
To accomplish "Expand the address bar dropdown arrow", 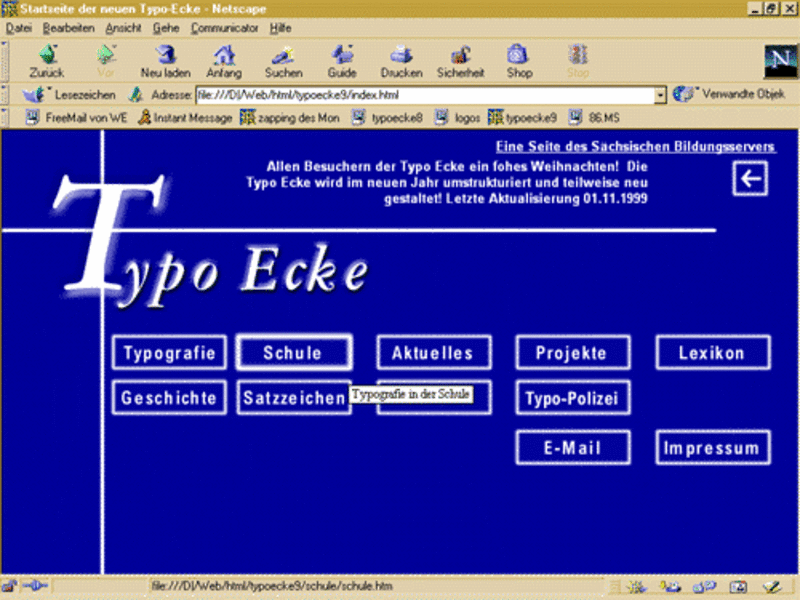I will pos(661,95).
